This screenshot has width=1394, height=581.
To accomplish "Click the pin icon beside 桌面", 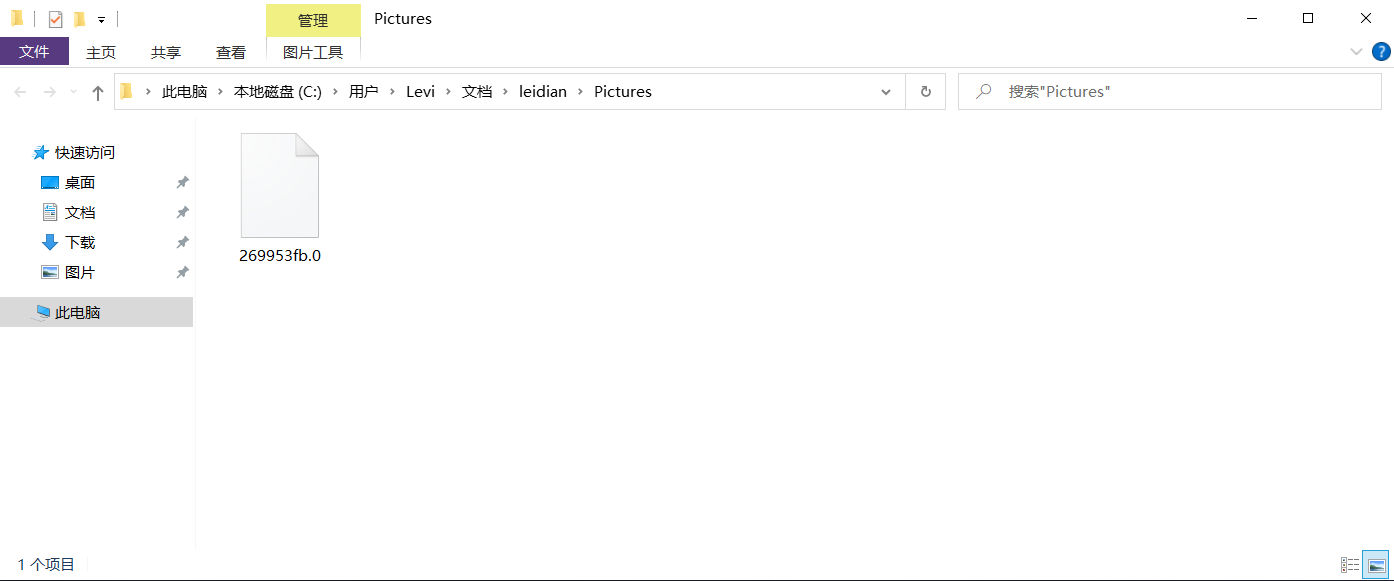I will pos(182,183).
